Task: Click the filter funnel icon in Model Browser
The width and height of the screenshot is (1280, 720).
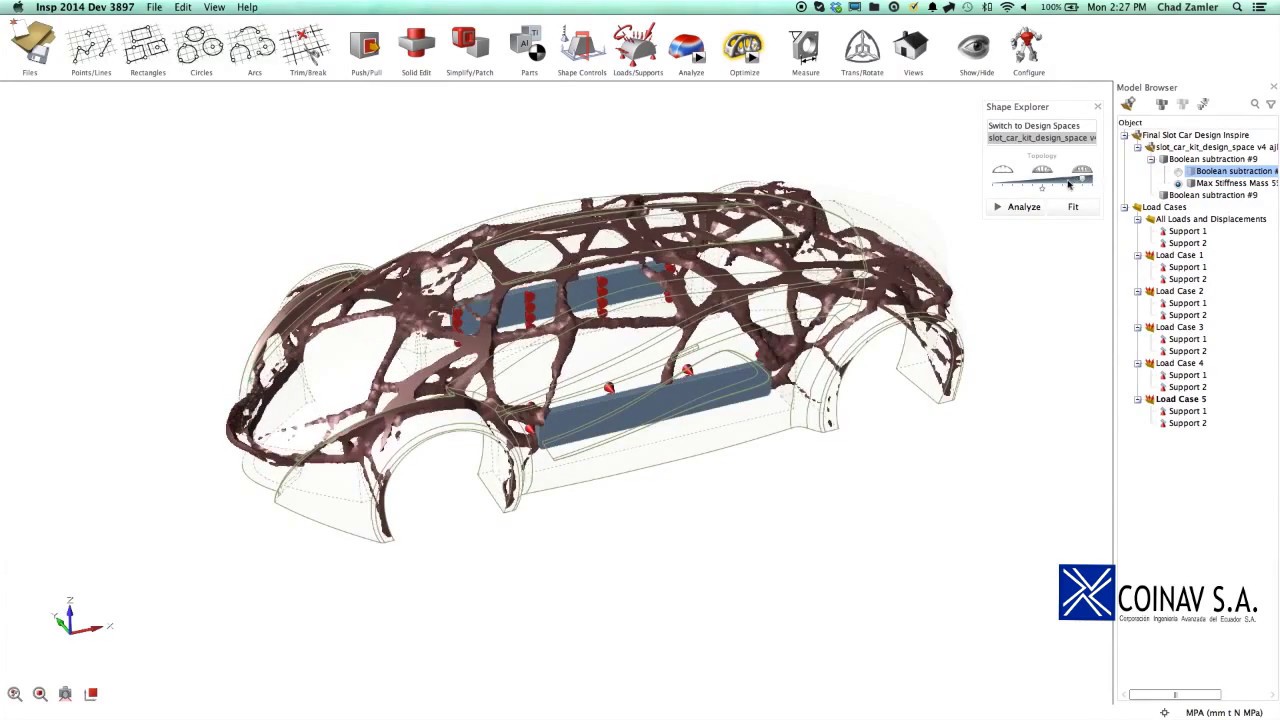Action: point(1271,104)
